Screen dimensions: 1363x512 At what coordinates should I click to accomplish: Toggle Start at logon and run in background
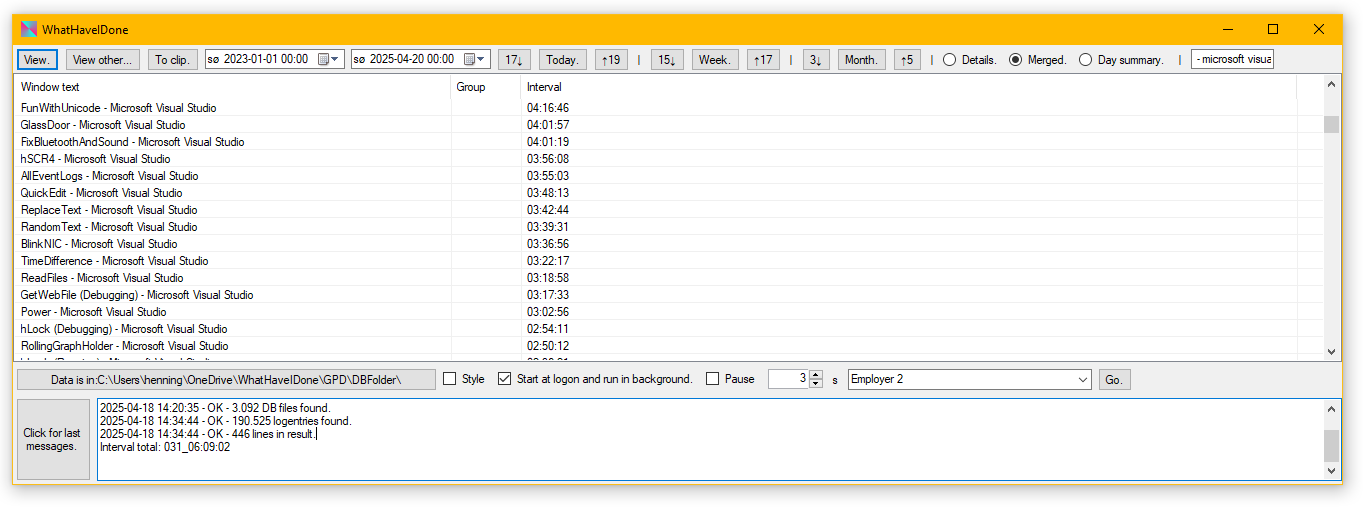click(595, 380)
